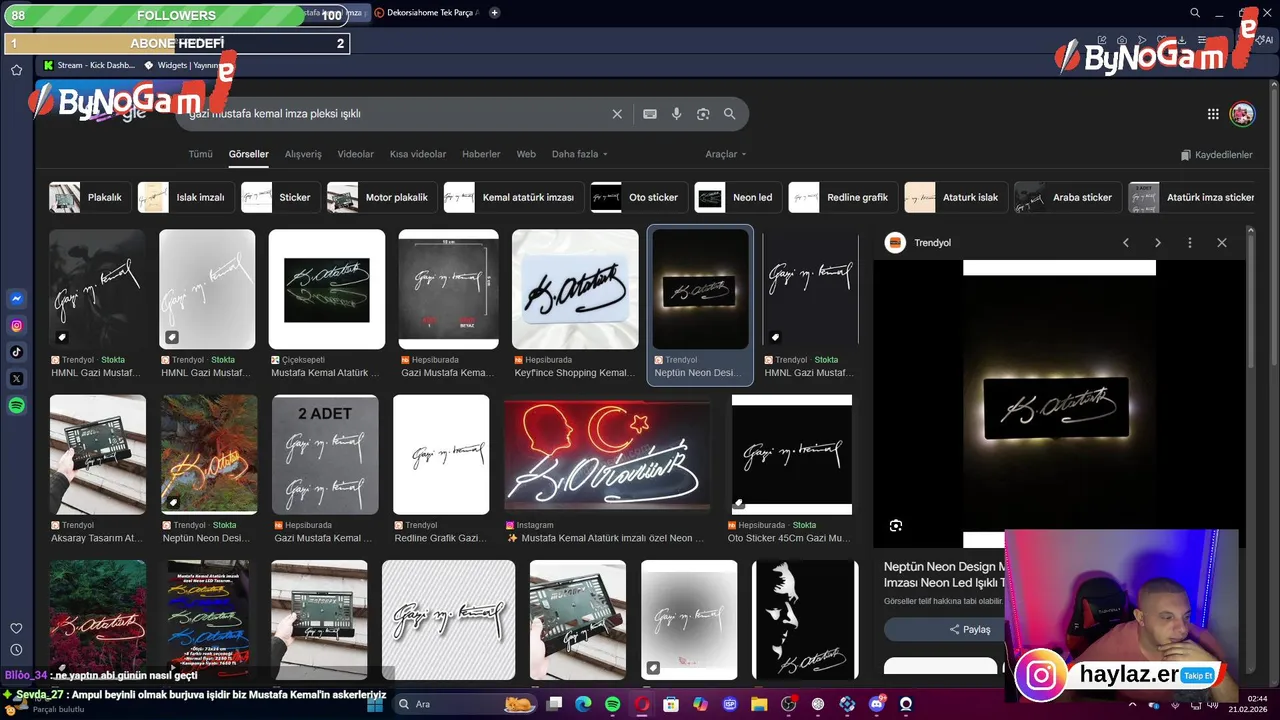Open Keyfince Shopping Kemal result thumbnail
The image size is (1280, 720).
coord(575,290)
